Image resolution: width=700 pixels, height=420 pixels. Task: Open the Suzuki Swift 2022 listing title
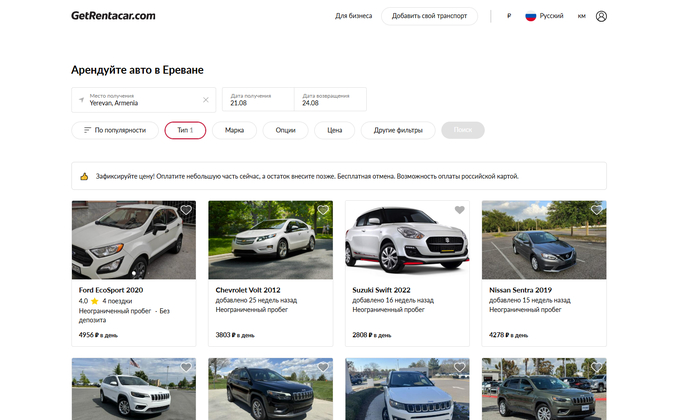click(381, 290)
